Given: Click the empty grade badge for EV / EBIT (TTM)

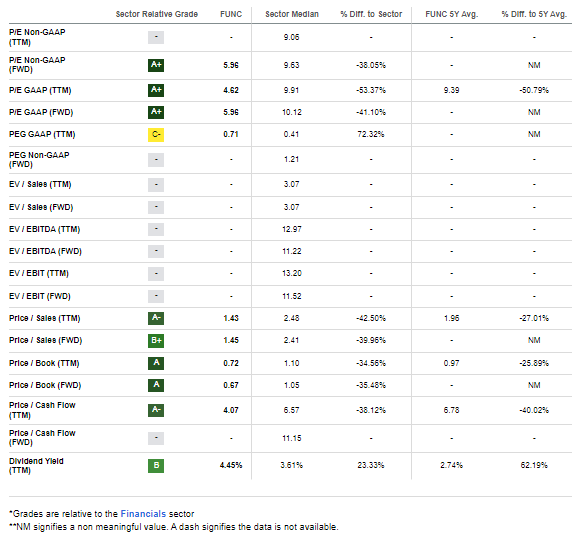Looking at the screenshot, I should click(156, 274).
